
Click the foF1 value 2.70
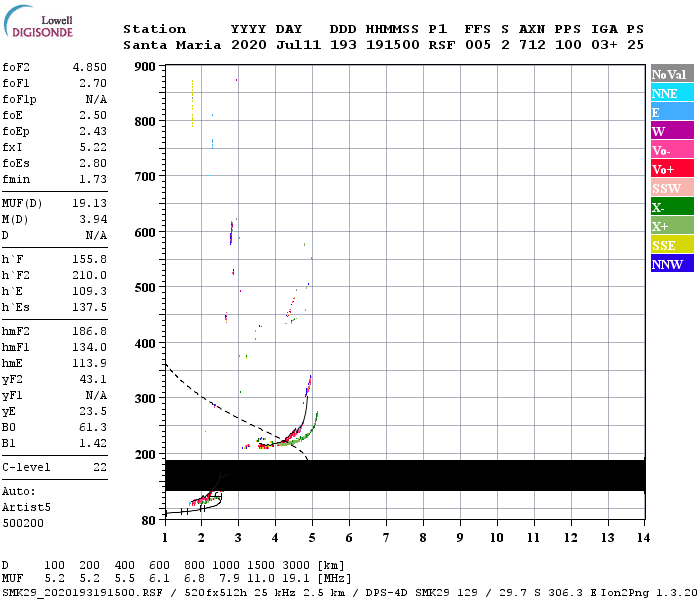point(93,83)
